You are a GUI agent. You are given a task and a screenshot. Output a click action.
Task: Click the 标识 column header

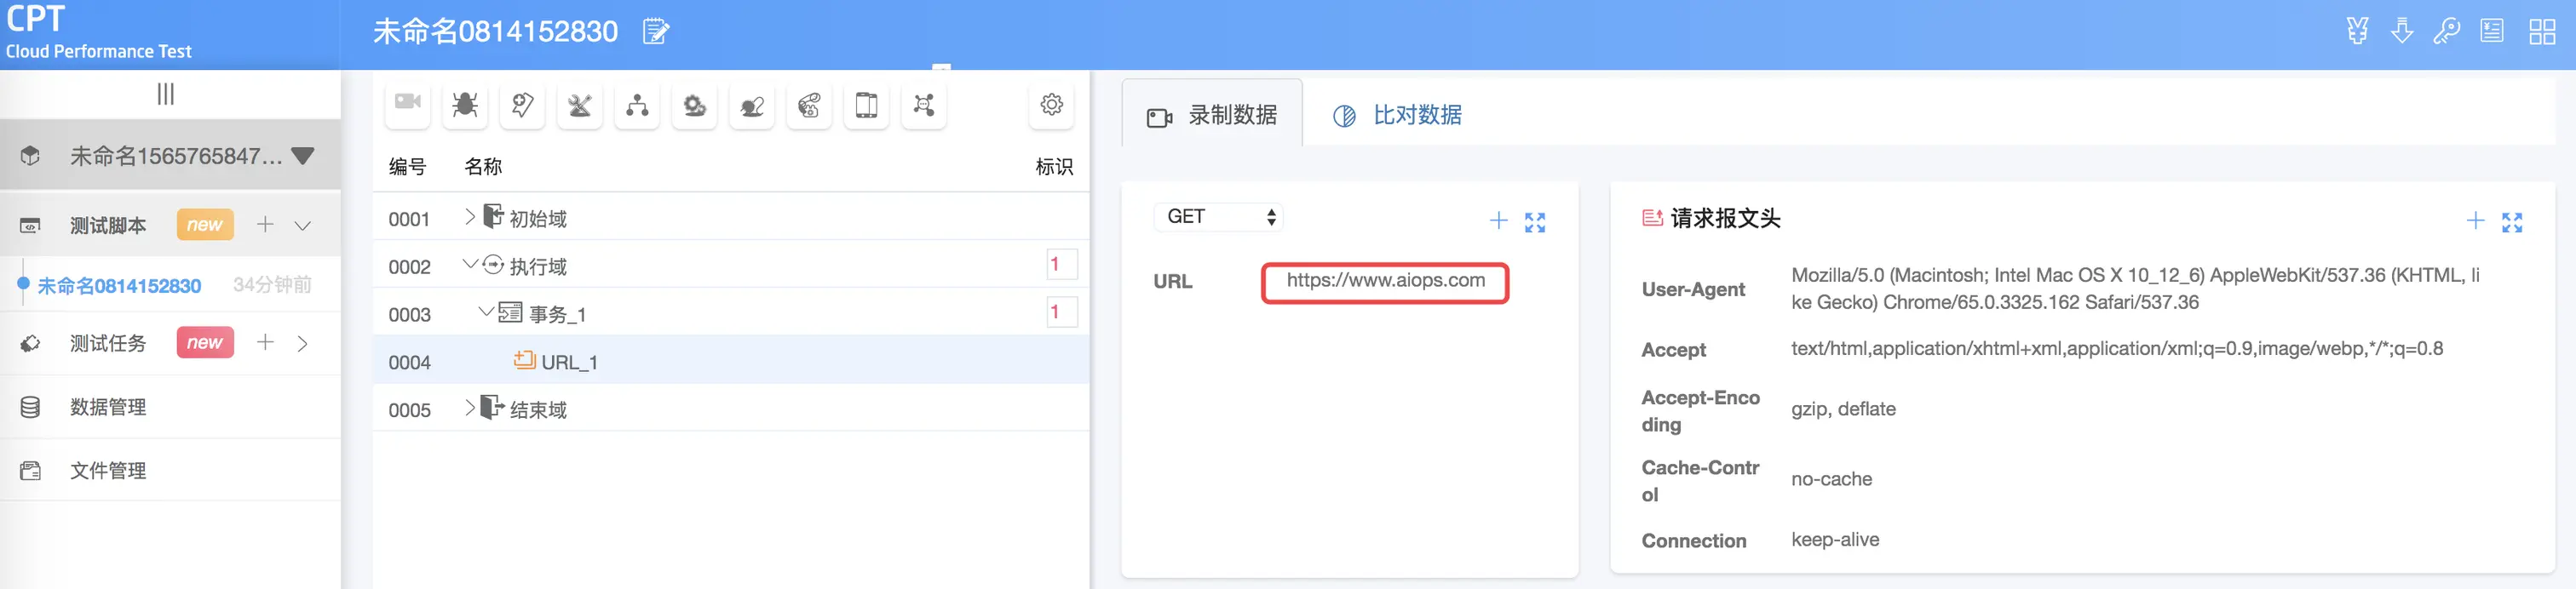coord(1054,167)
